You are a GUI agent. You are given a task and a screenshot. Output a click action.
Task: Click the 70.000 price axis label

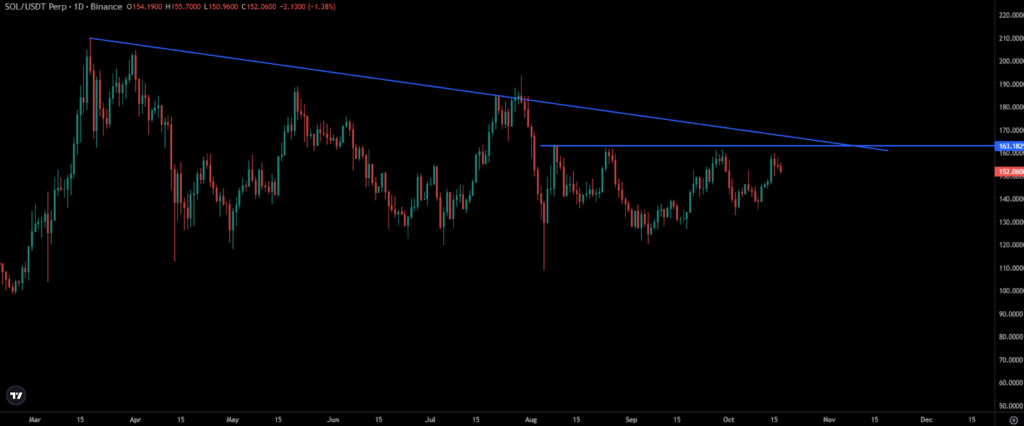pyautogui.click(x=1011, y=360)
